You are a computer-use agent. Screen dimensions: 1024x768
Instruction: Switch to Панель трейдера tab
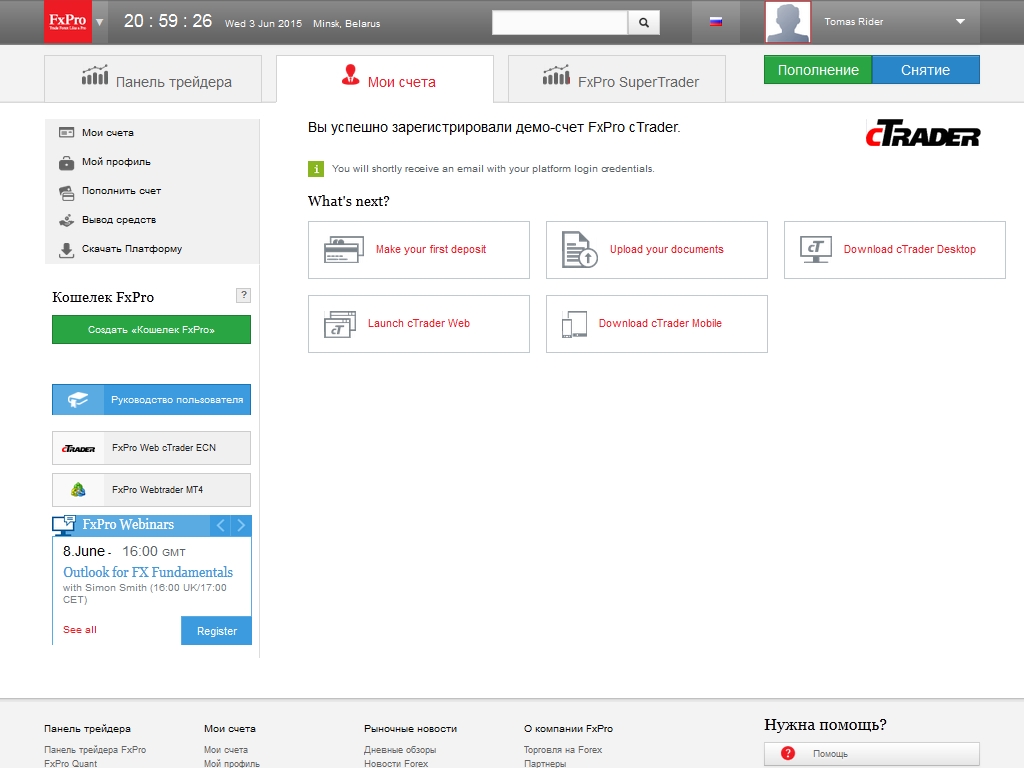pos(153,81)
